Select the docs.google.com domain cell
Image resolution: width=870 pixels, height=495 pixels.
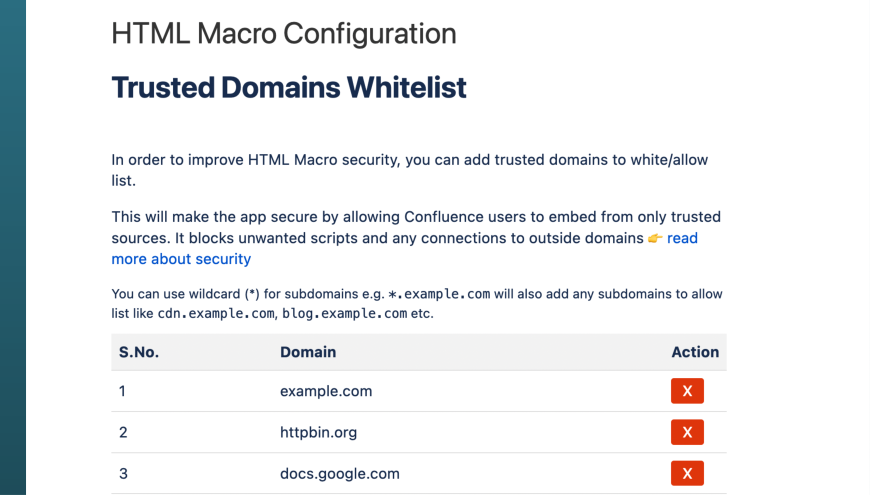340,473
